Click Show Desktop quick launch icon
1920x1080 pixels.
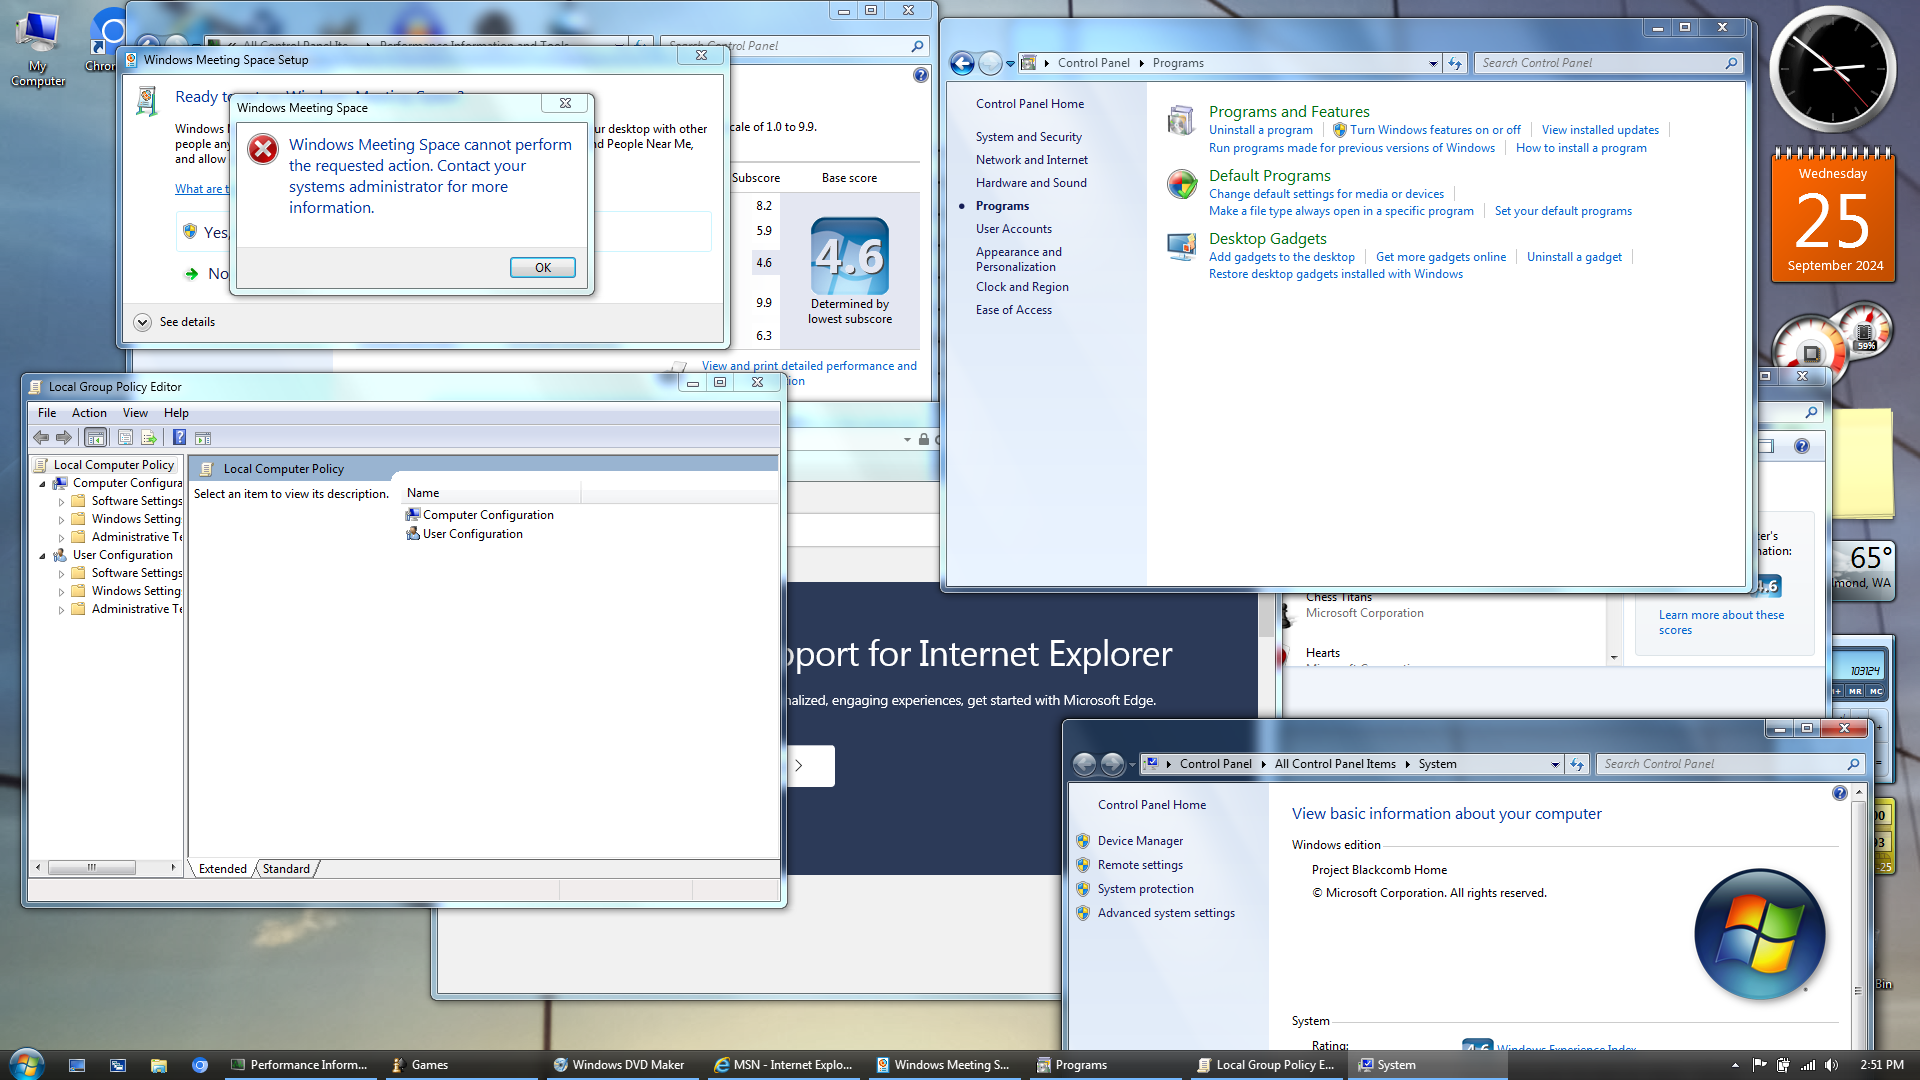click(x=77, y=1065)
